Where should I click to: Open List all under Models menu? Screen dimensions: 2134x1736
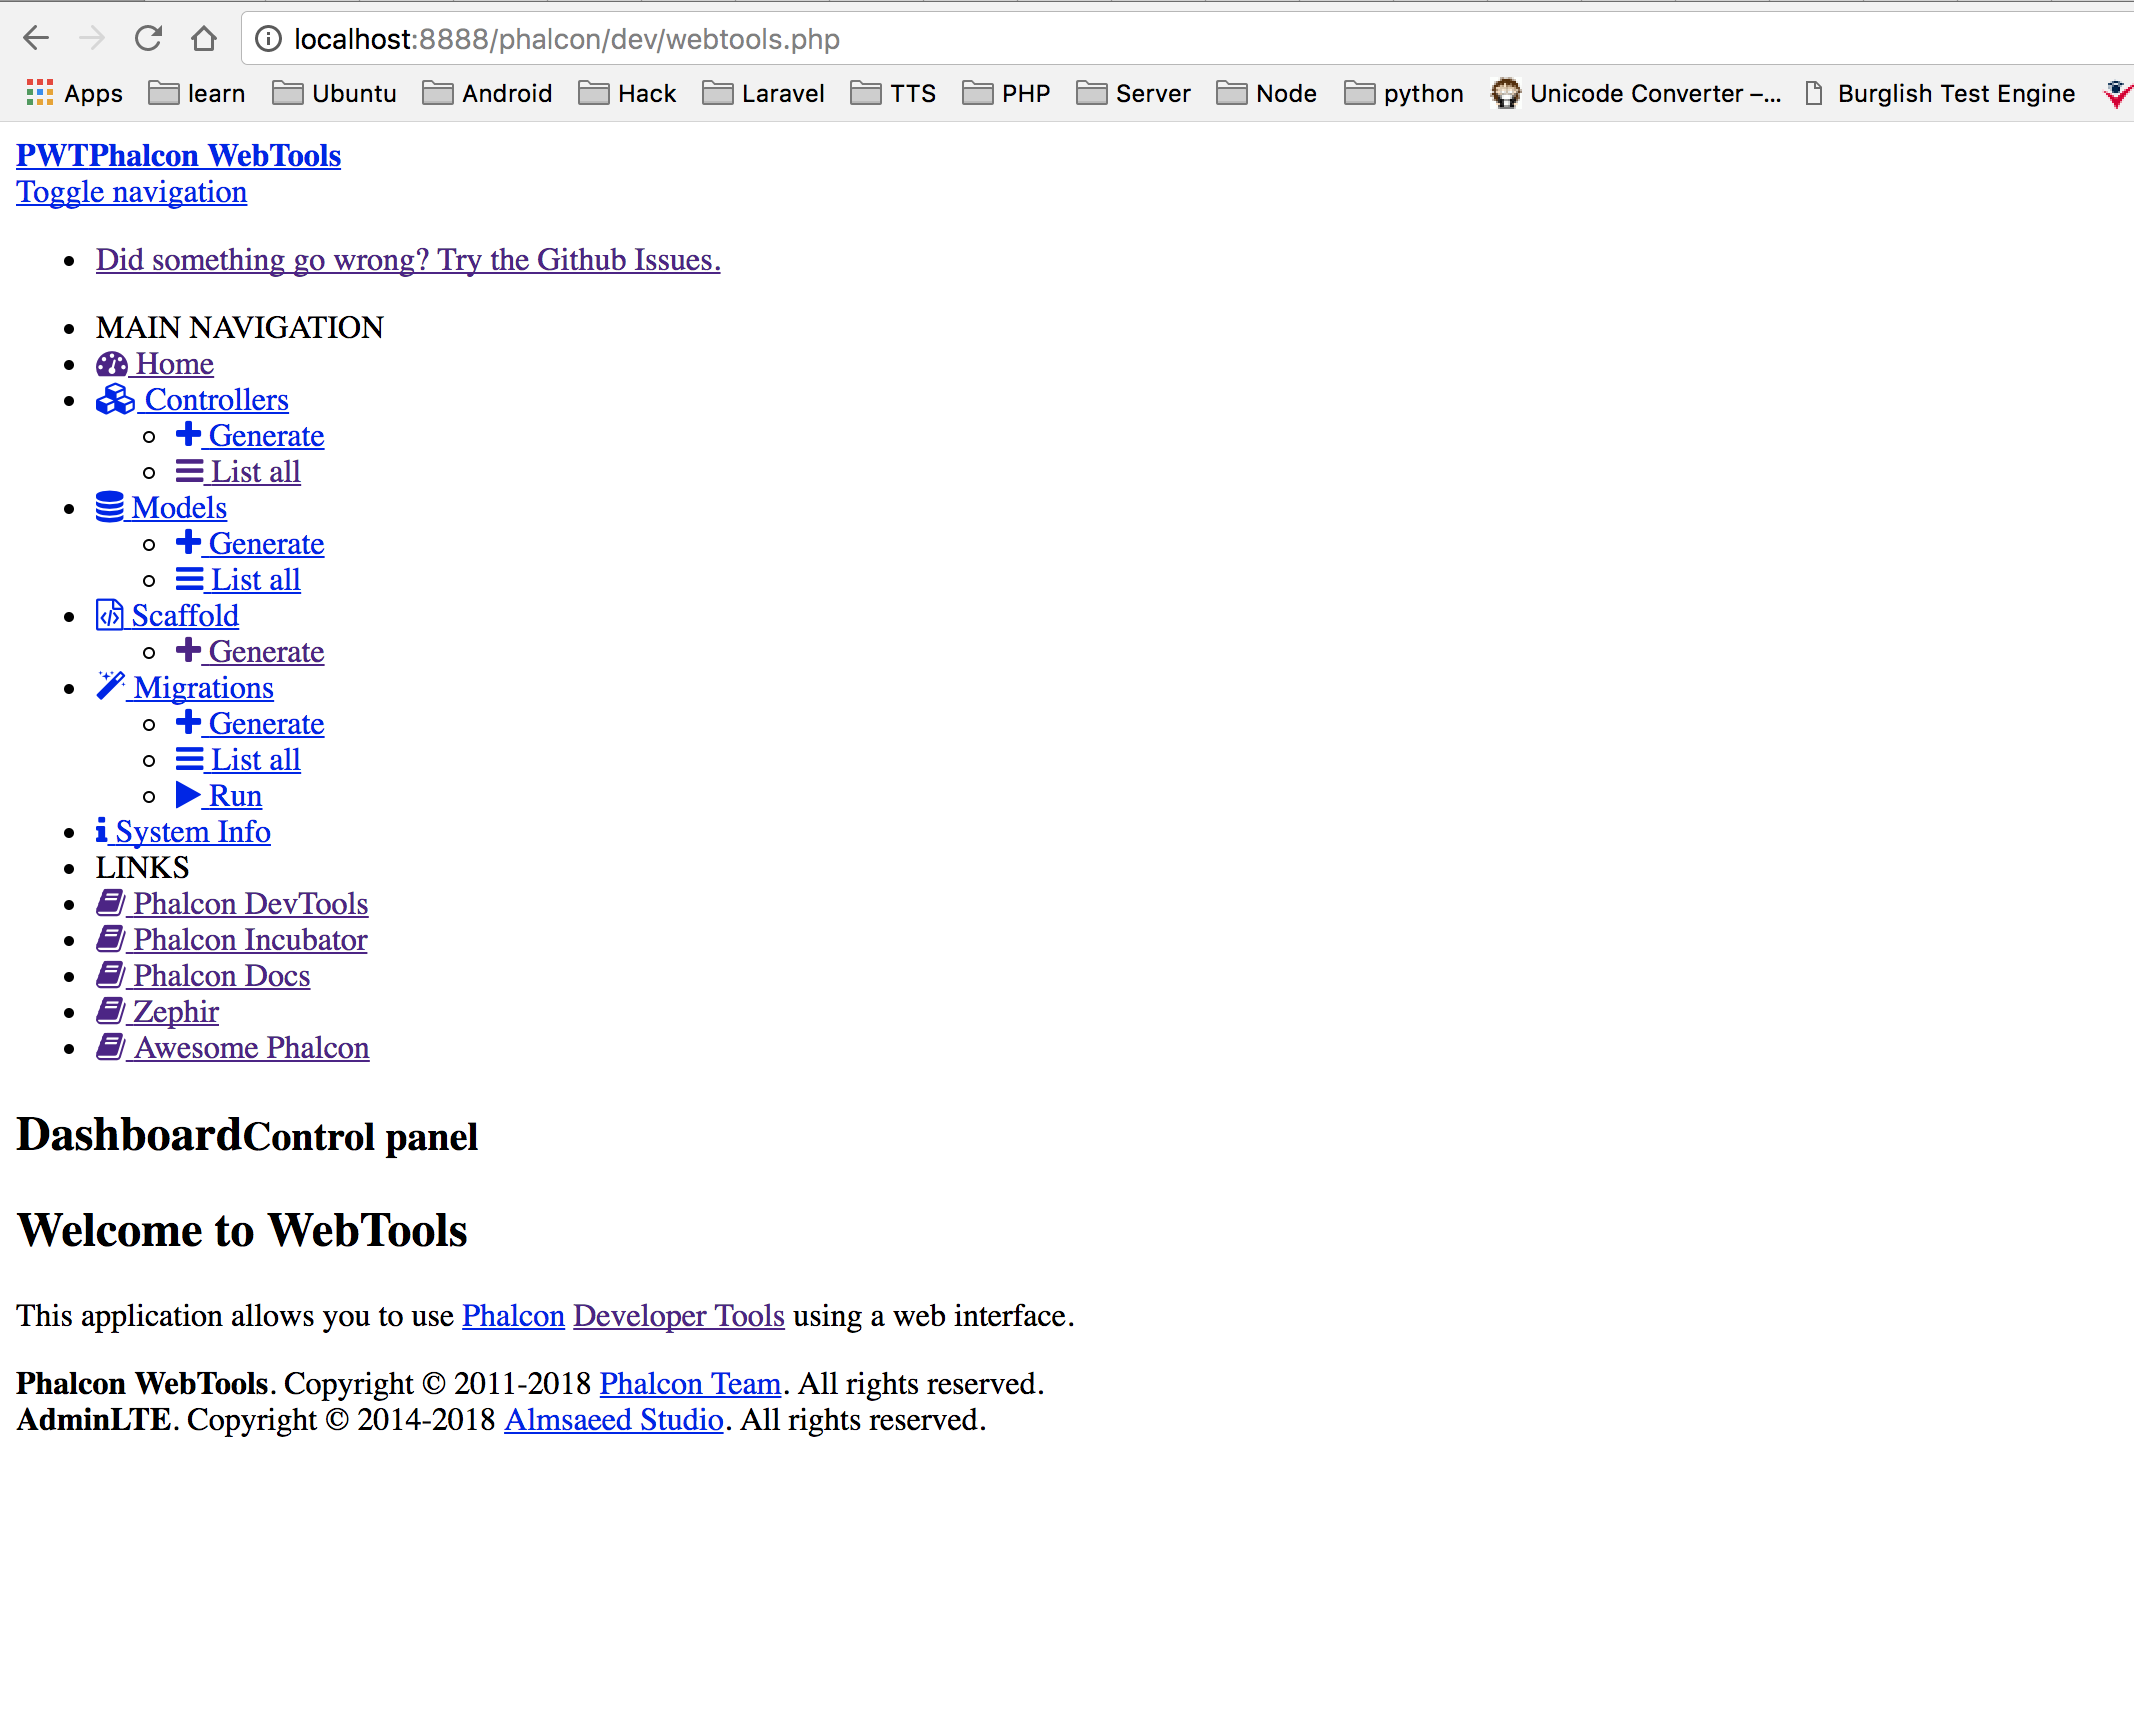tap(254, 580)
